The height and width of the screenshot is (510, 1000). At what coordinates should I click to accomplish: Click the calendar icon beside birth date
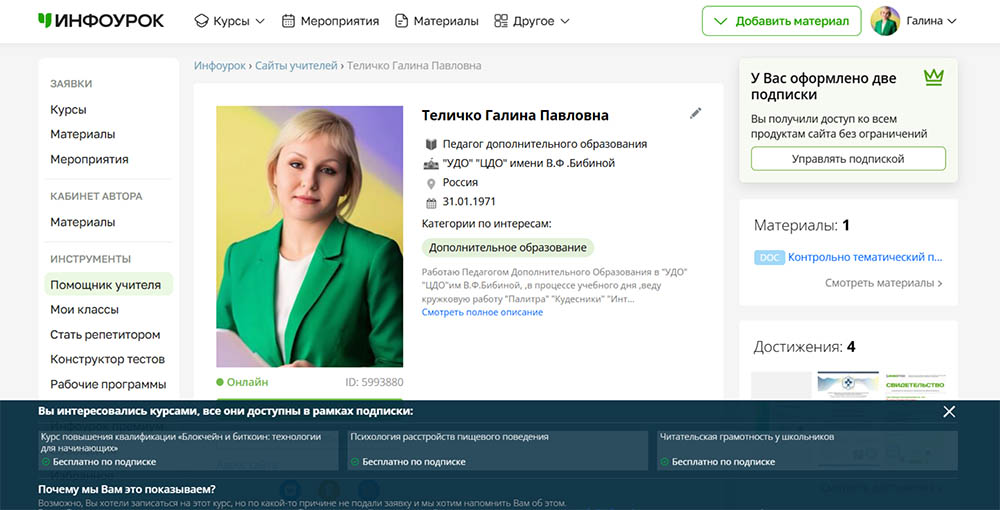click(x=431, y=202)
